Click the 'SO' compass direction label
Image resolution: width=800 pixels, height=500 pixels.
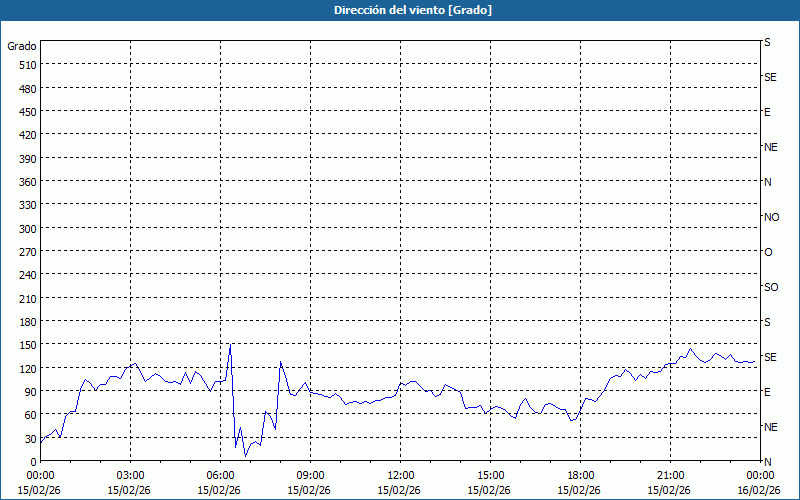[x=771, y=287]
